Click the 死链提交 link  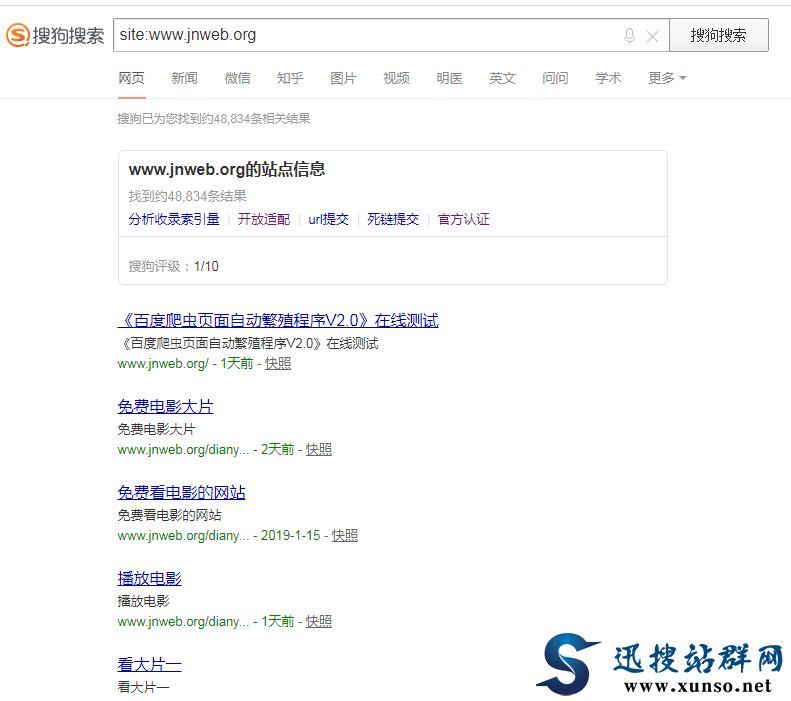coord(393,219)
